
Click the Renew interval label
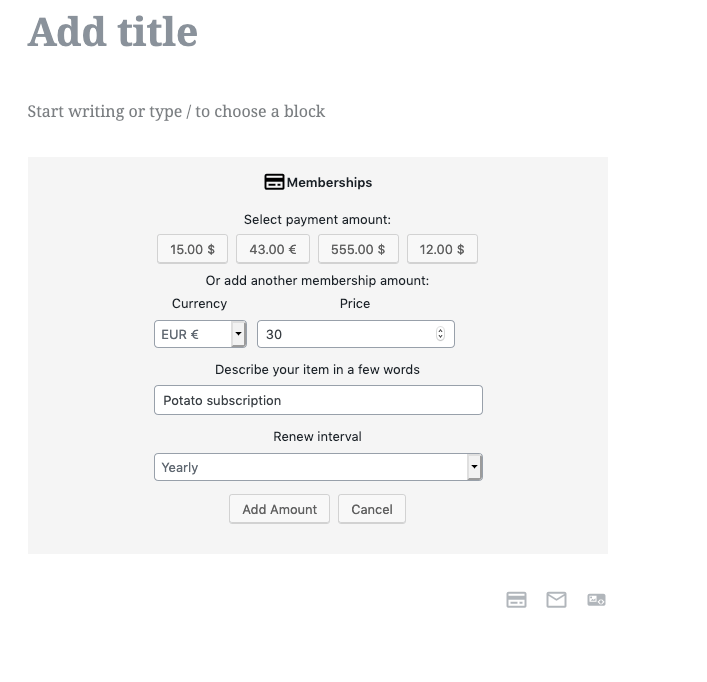point(317,436)
